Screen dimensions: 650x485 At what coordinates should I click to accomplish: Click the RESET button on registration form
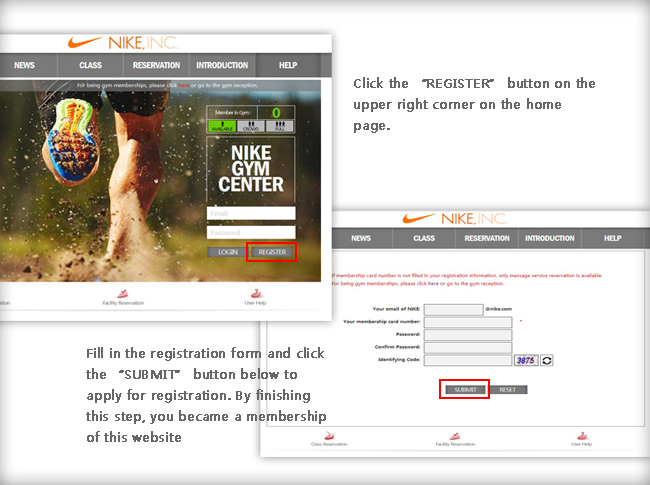tap(508, 390)
